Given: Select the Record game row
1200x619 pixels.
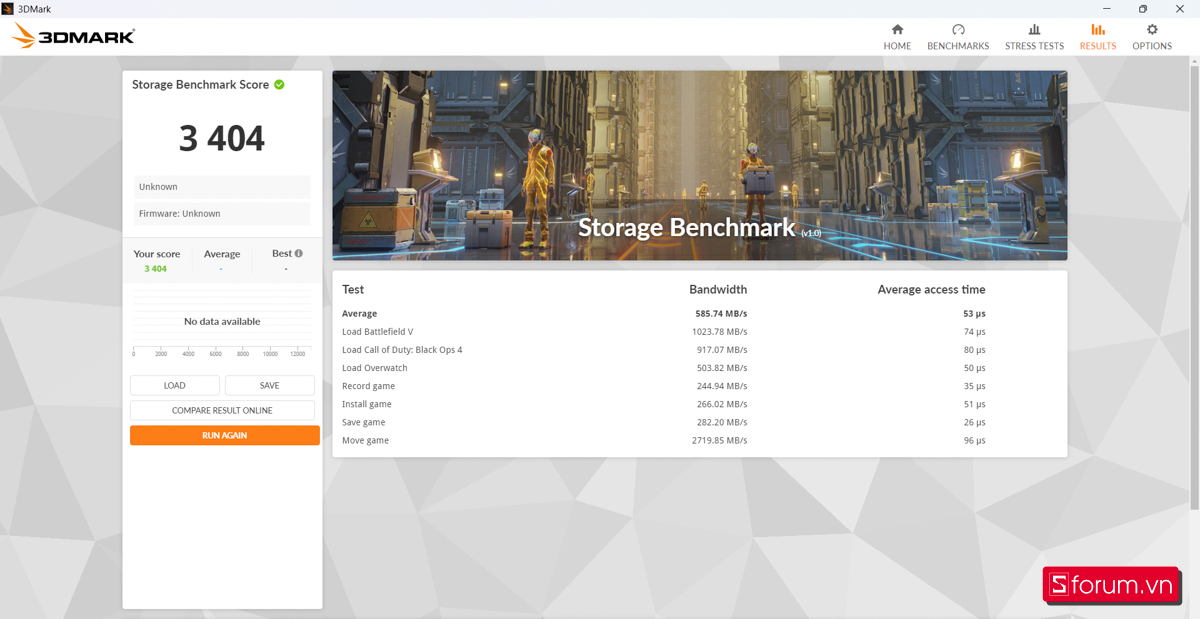Looking at the screenshot, I should point(699,386).
